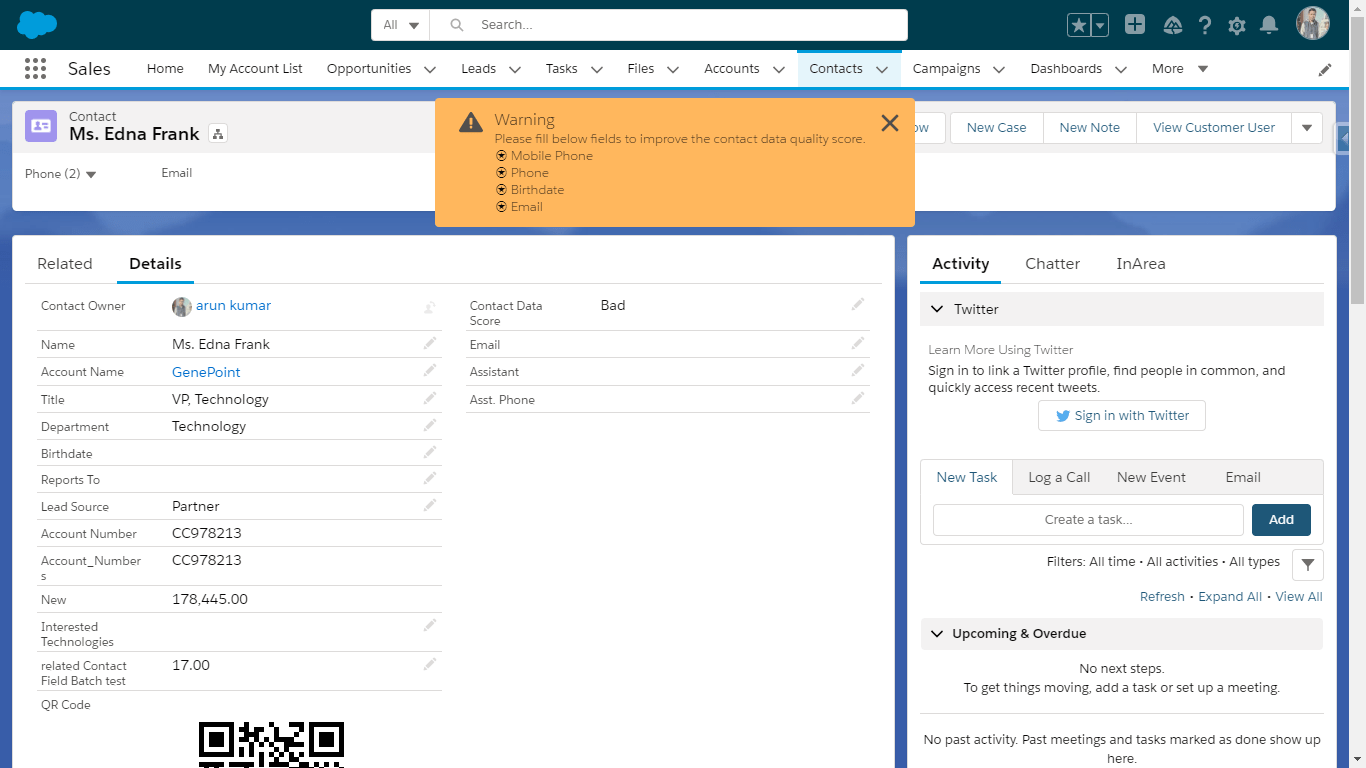
Task: Open the activity filter funnel icon
Action: 1308,565
